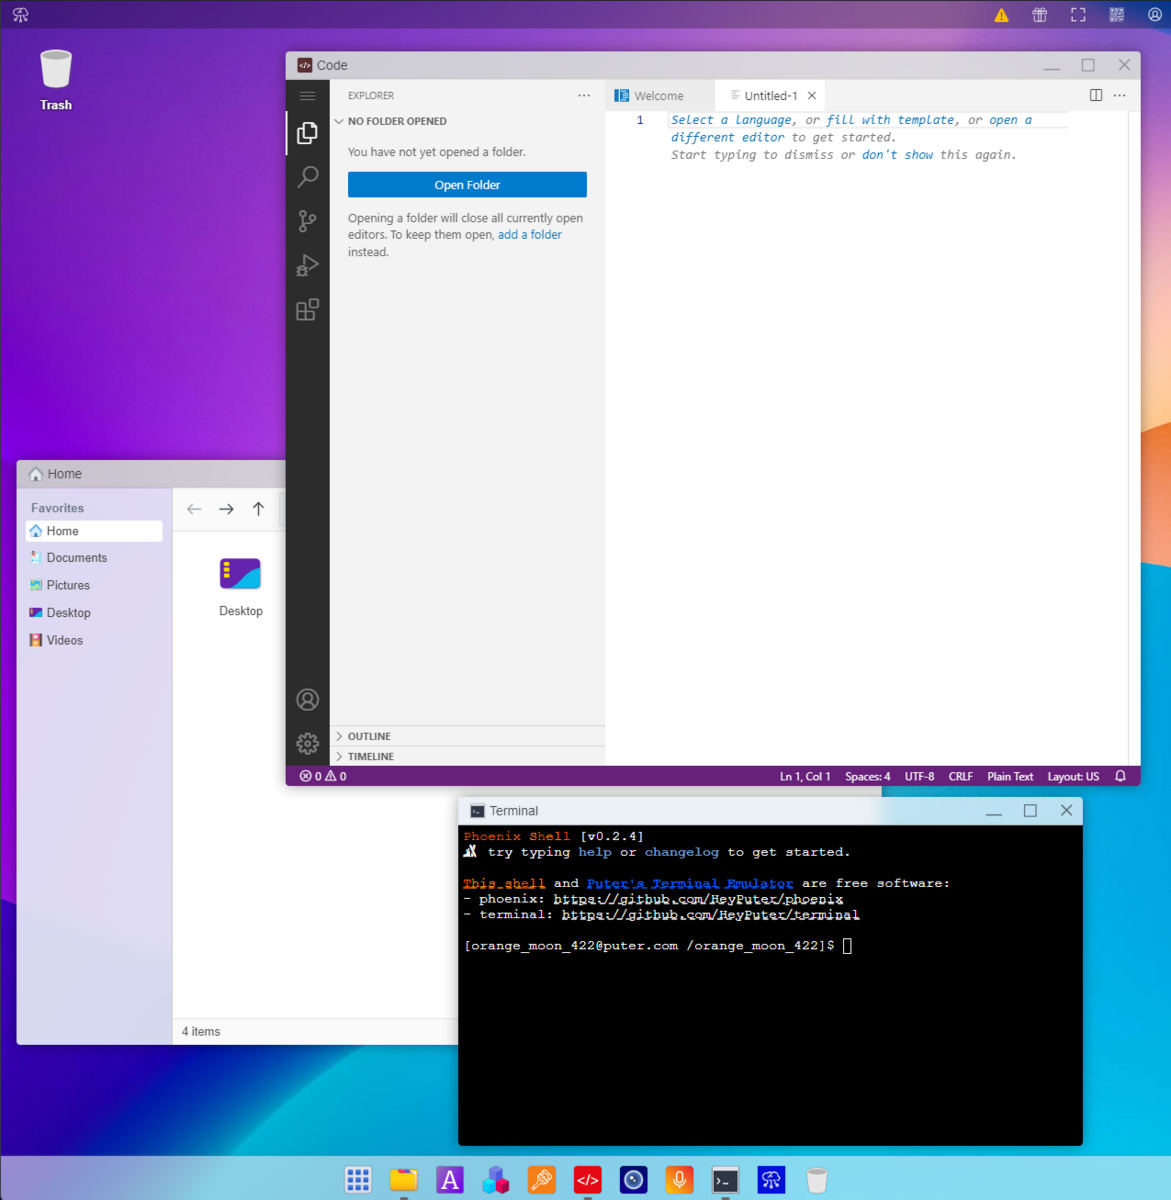Select Run and Debug in Code
This screenshot has height=1200, width=1171.
click(307, 265)
